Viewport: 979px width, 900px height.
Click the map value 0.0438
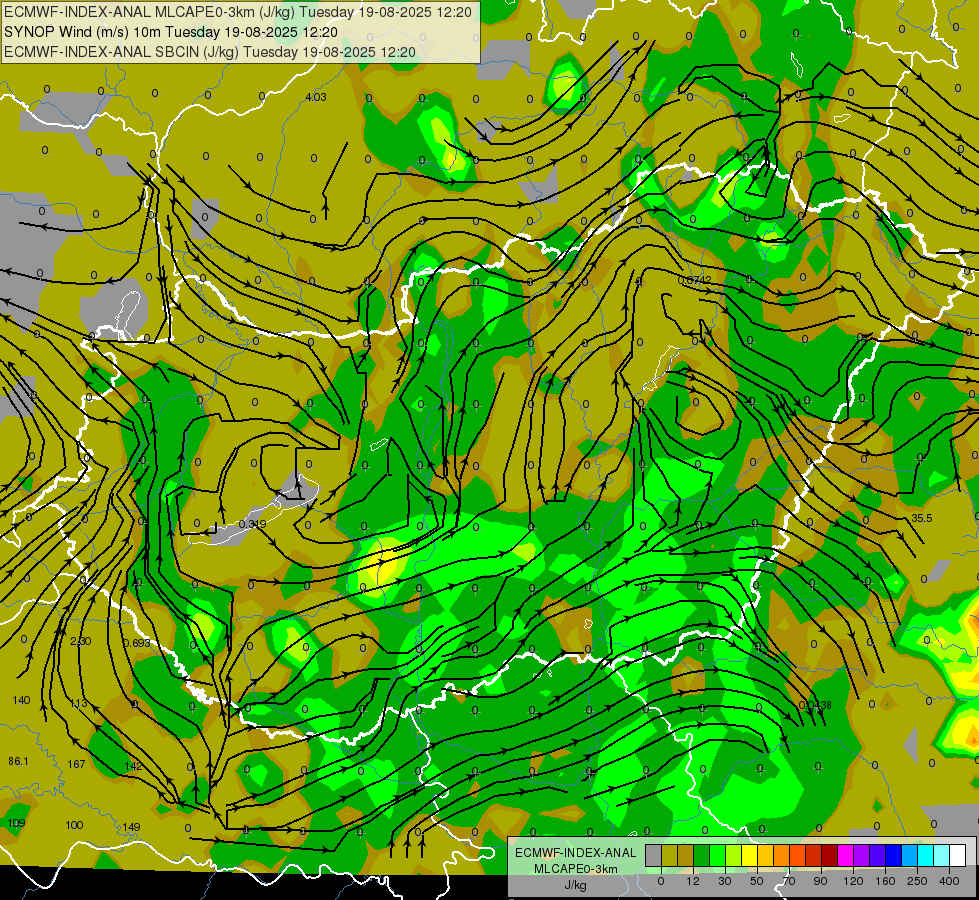(815, 705)
